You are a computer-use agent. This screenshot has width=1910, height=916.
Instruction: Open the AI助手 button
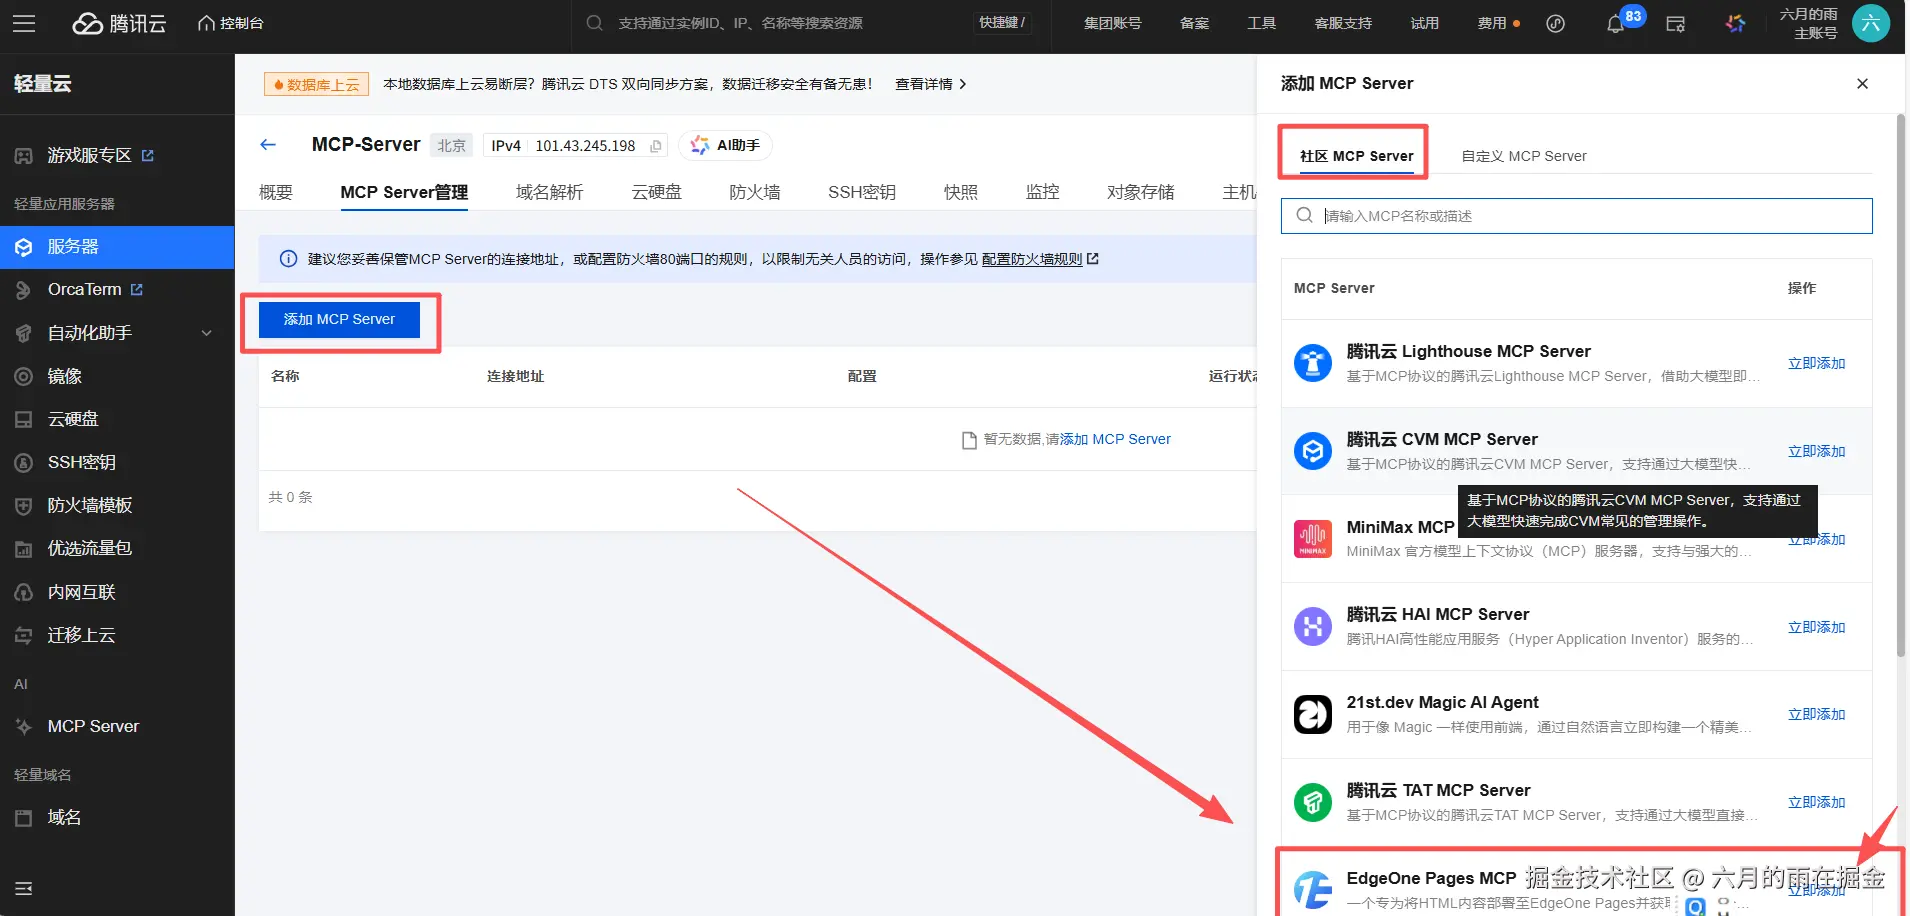click(725, 145)
